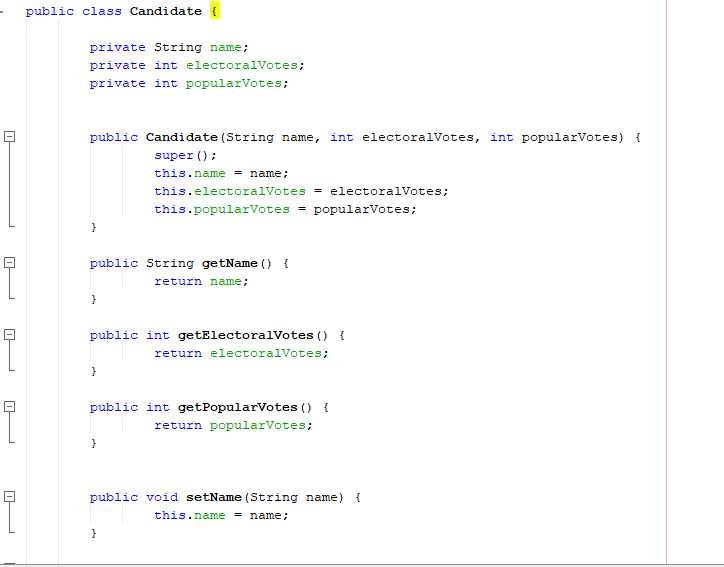Screen dimensions: 724x567
Task: Click 'private int electoralVotes;' declaration line
Action: pos(197,66)
